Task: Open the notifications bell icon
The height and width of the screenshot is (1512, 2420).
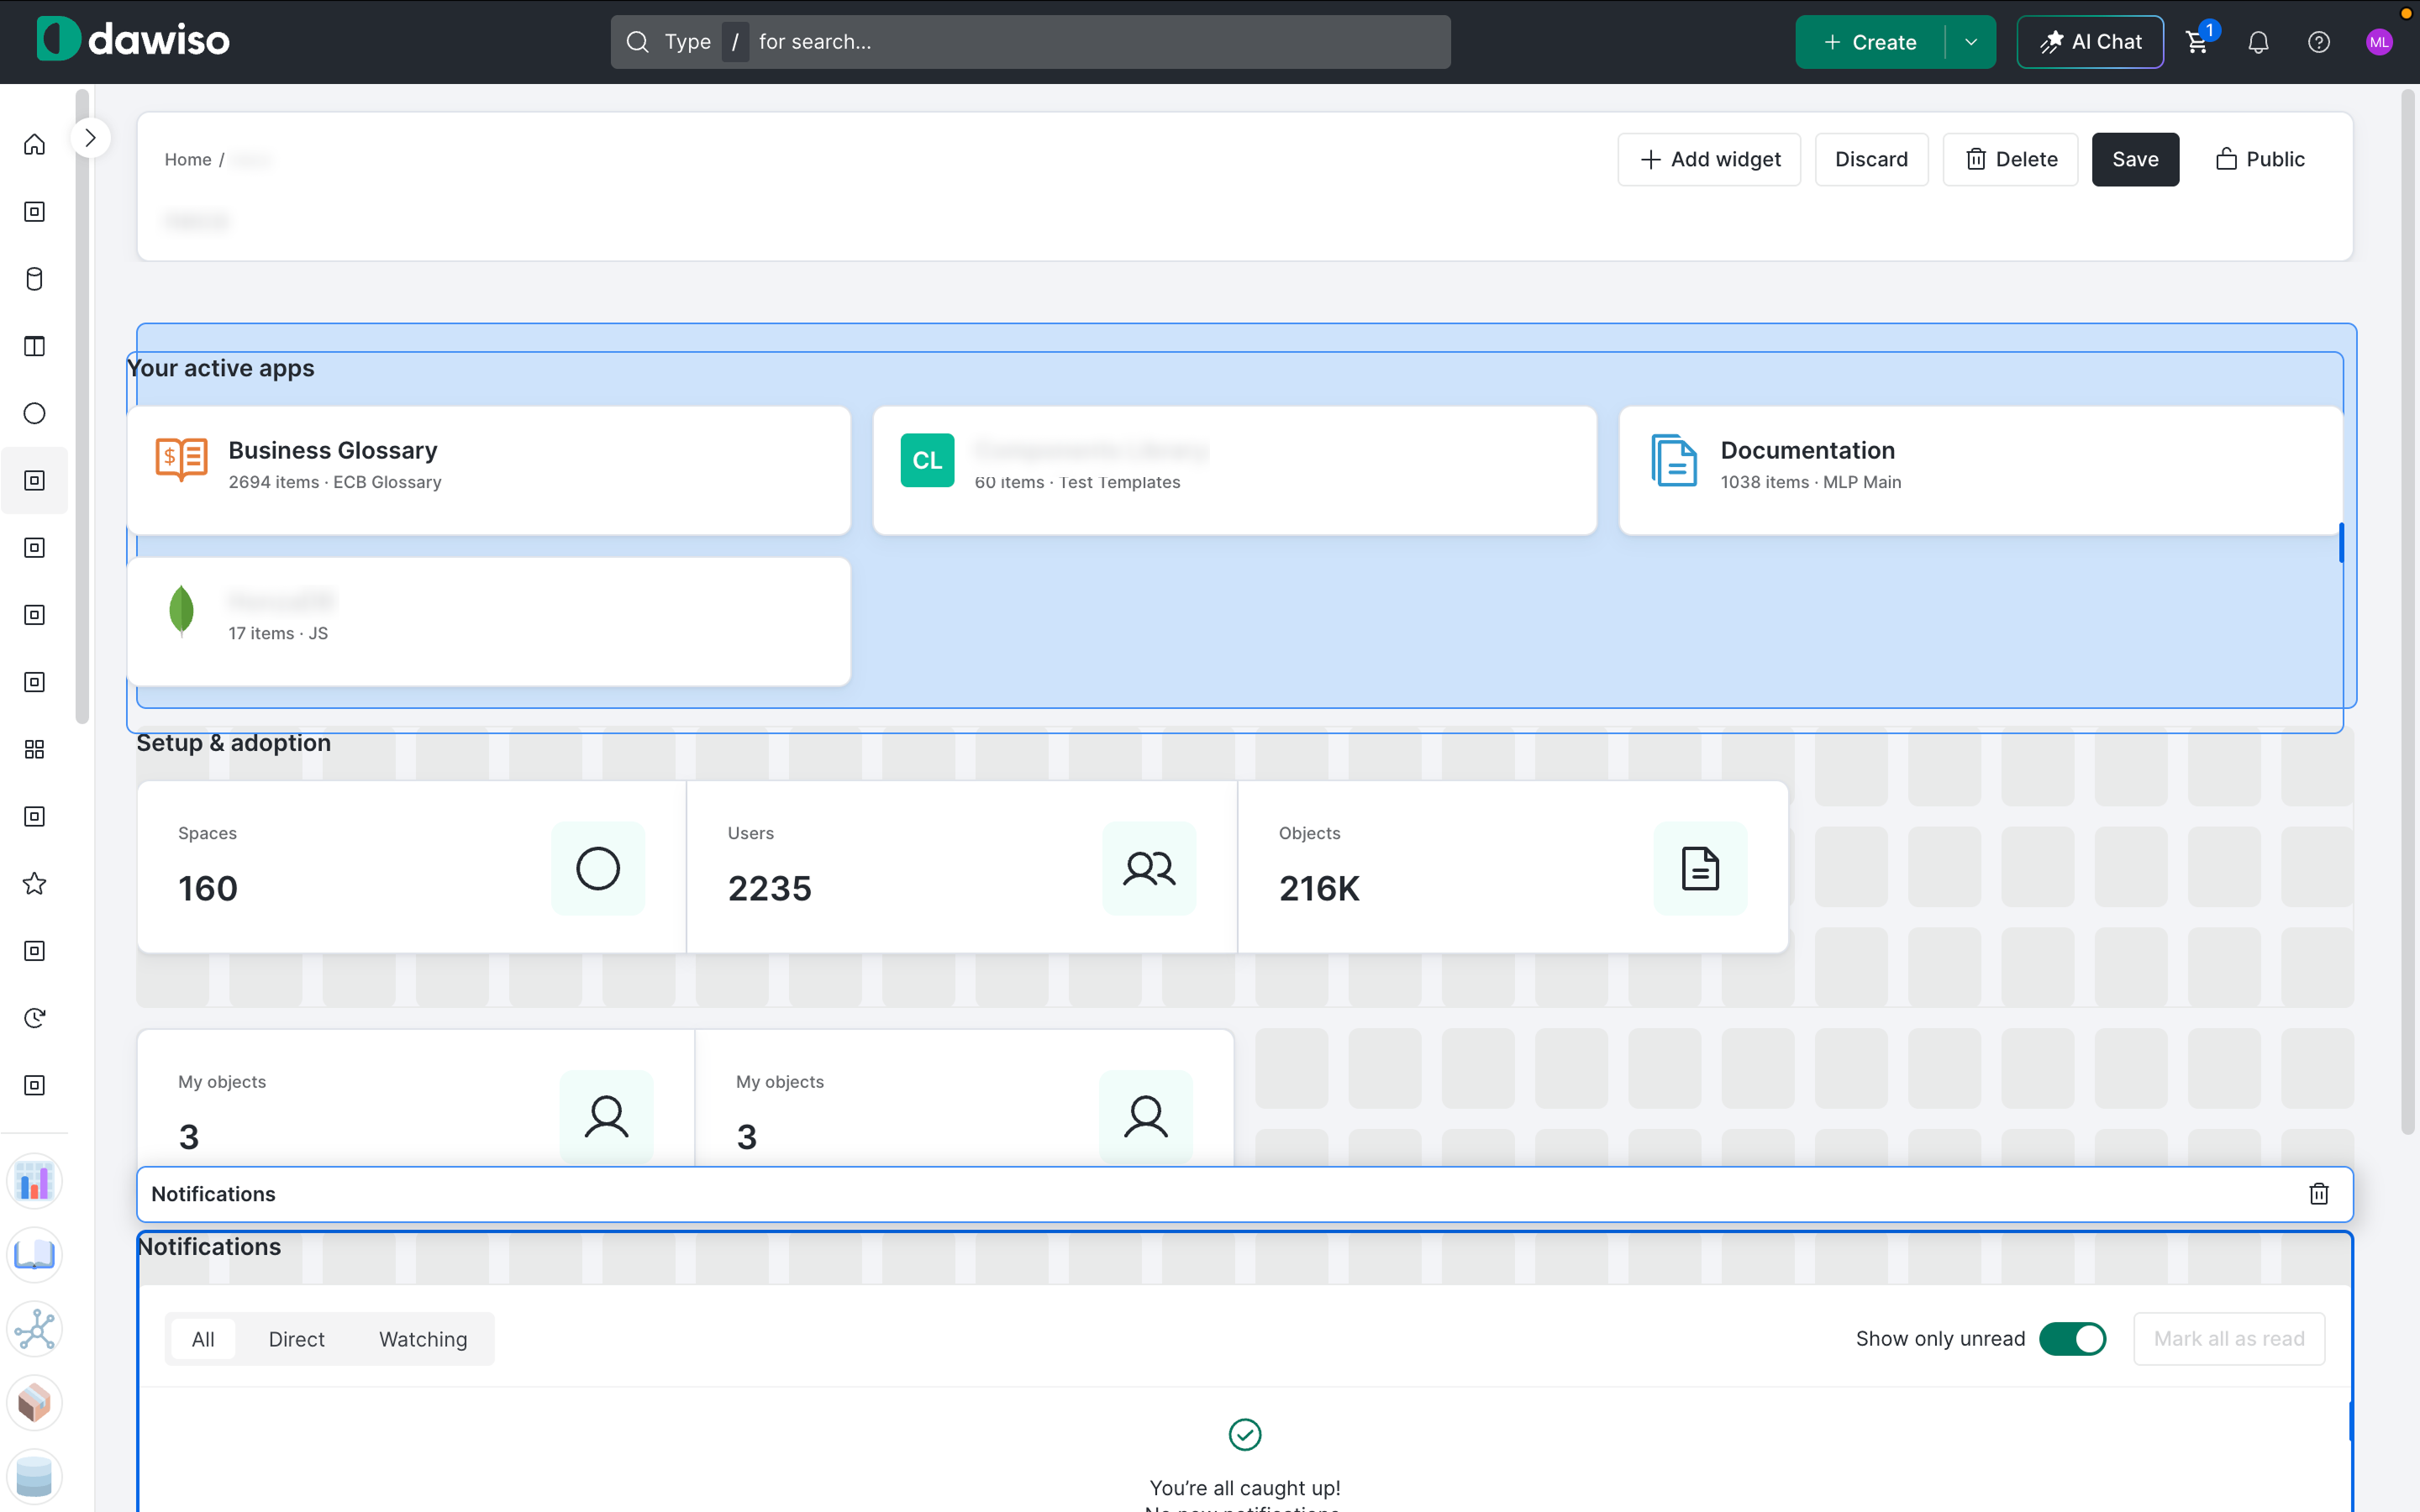Action: [2258, 42]
